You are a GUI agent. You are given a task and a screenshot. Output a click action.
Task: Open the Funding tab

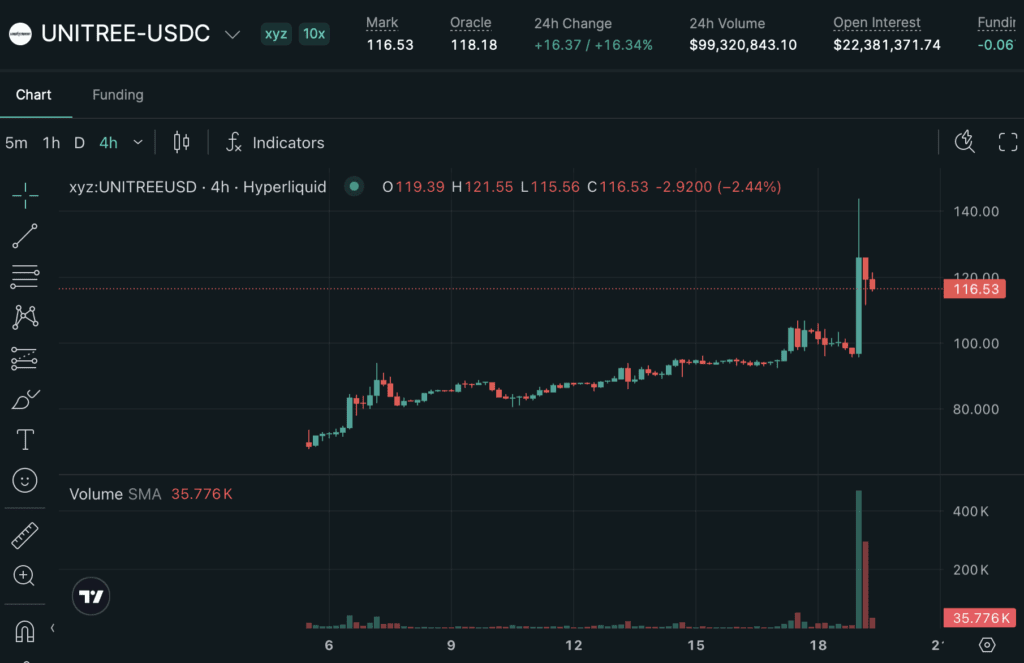pyautogui.click(x=118, y=95)
